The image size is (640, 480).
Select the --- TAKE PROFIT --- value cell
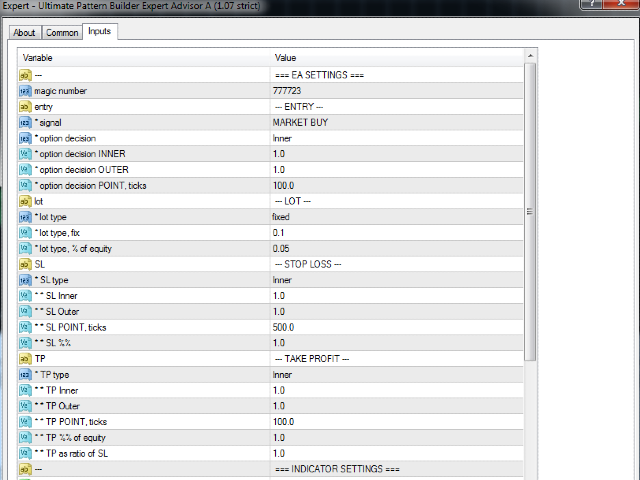[396, 359]
